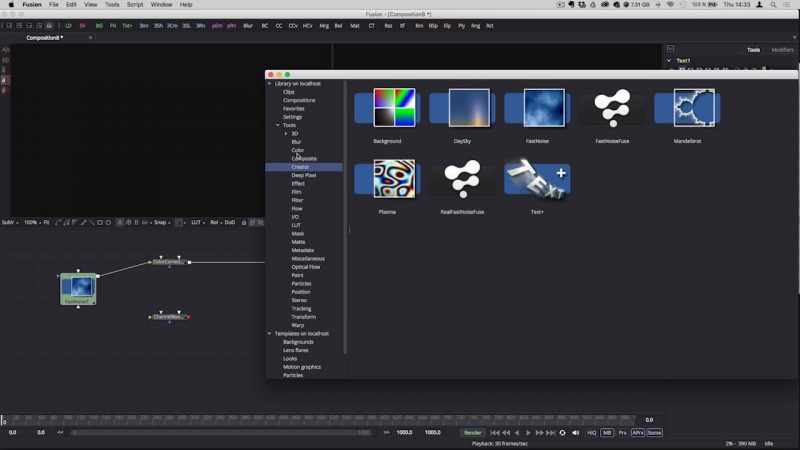Open the Tools menu
800x450 pixels.
click(x=112, y=5)
